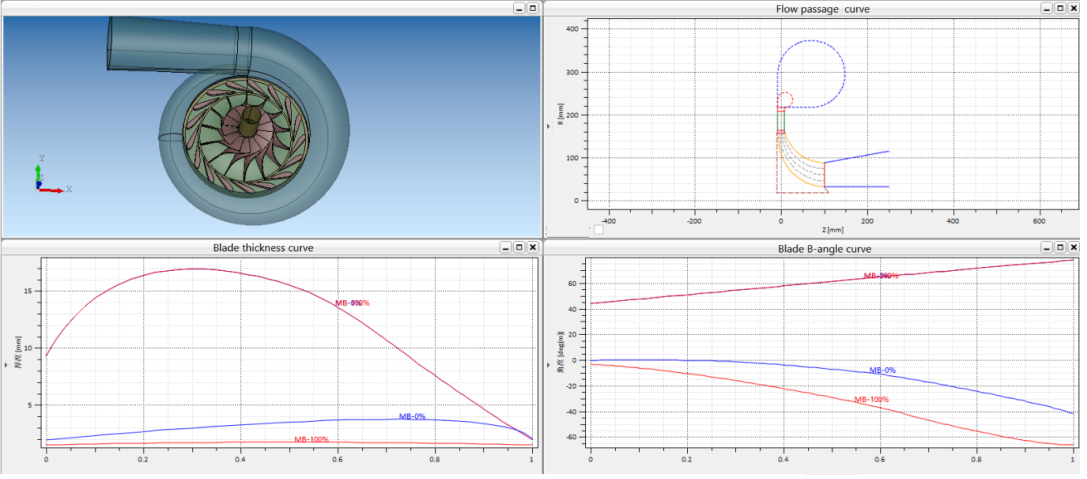Close the Blade B-angle curve panel
This screenshot has width=1087, height=479.
point(1074,247)
